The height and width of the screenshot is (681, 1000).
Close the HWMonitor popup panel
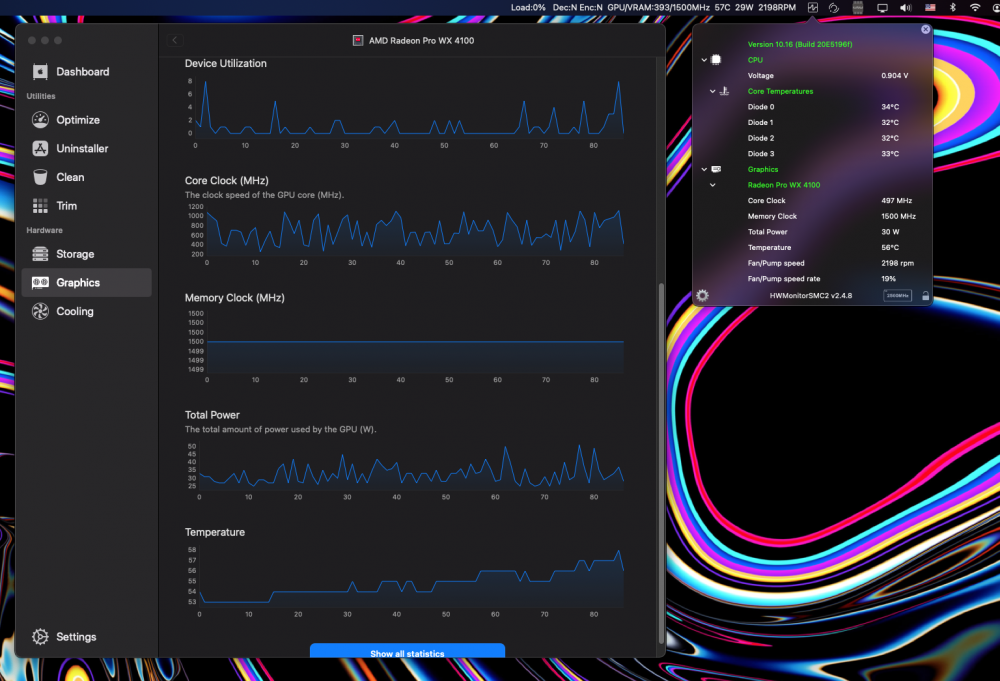[x=925, y=29]
